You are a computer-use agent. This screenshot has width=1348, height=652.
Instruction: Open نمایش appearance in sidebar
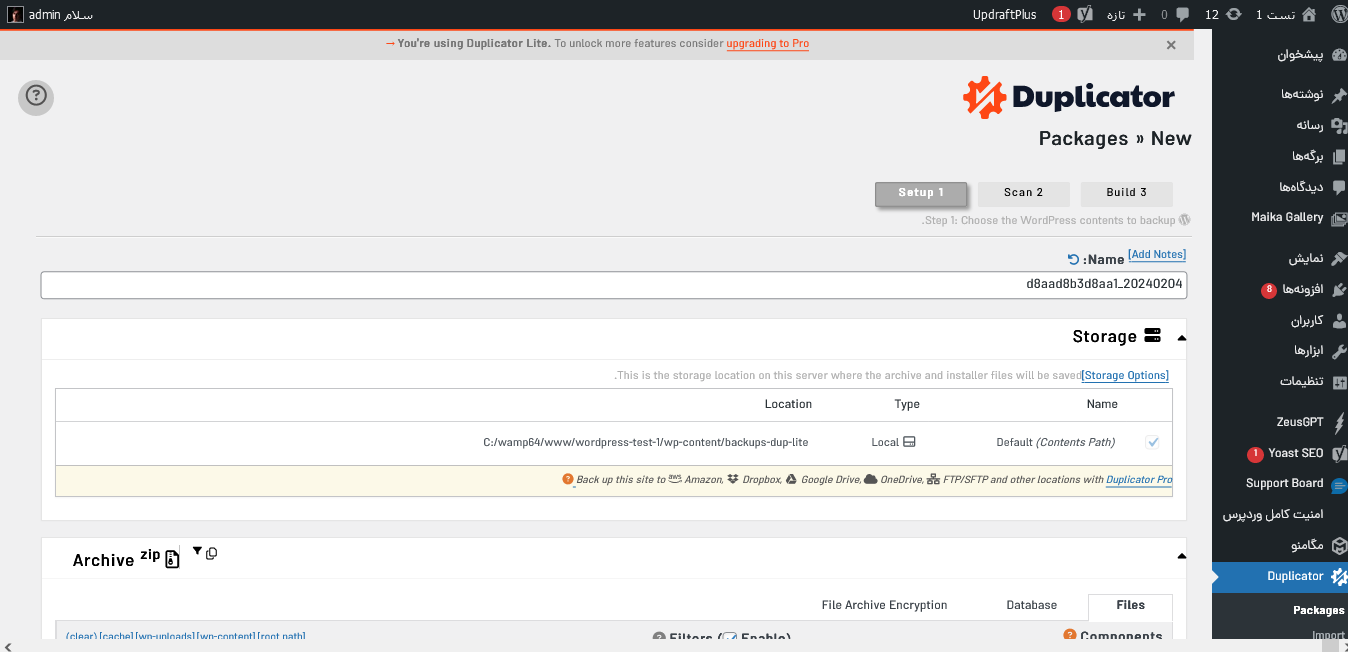click(x=1280, y=258)
